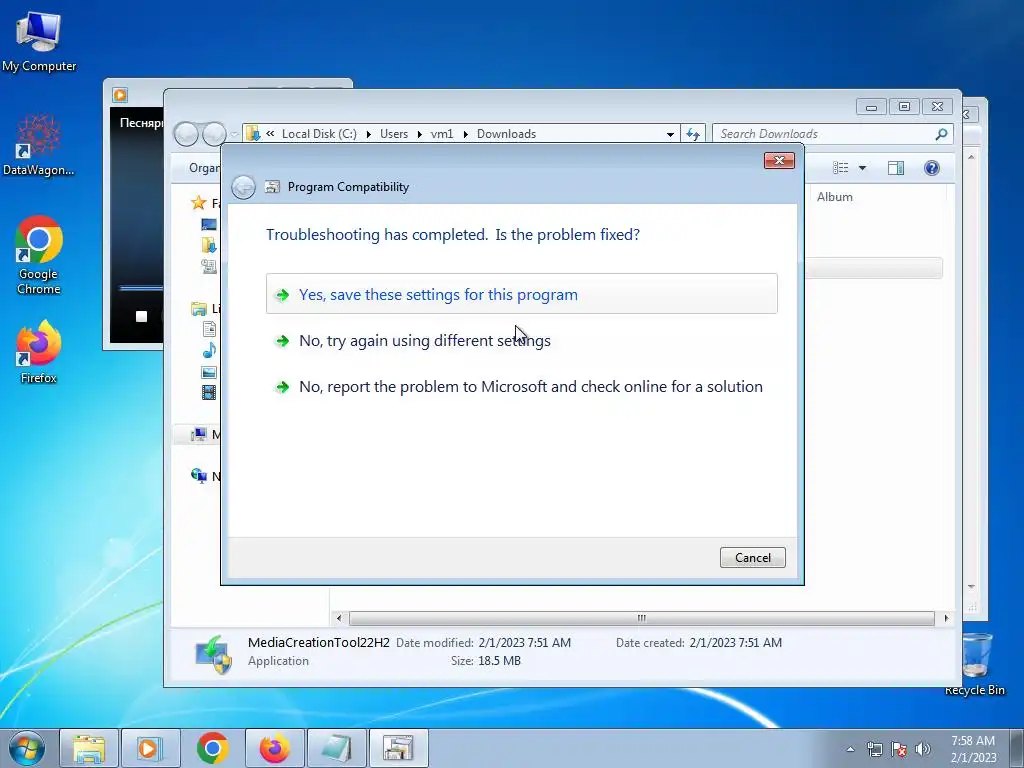Screen dimensions: 1024x768
Task: Open the Recycle Bin
Action: tap(974, 664)
